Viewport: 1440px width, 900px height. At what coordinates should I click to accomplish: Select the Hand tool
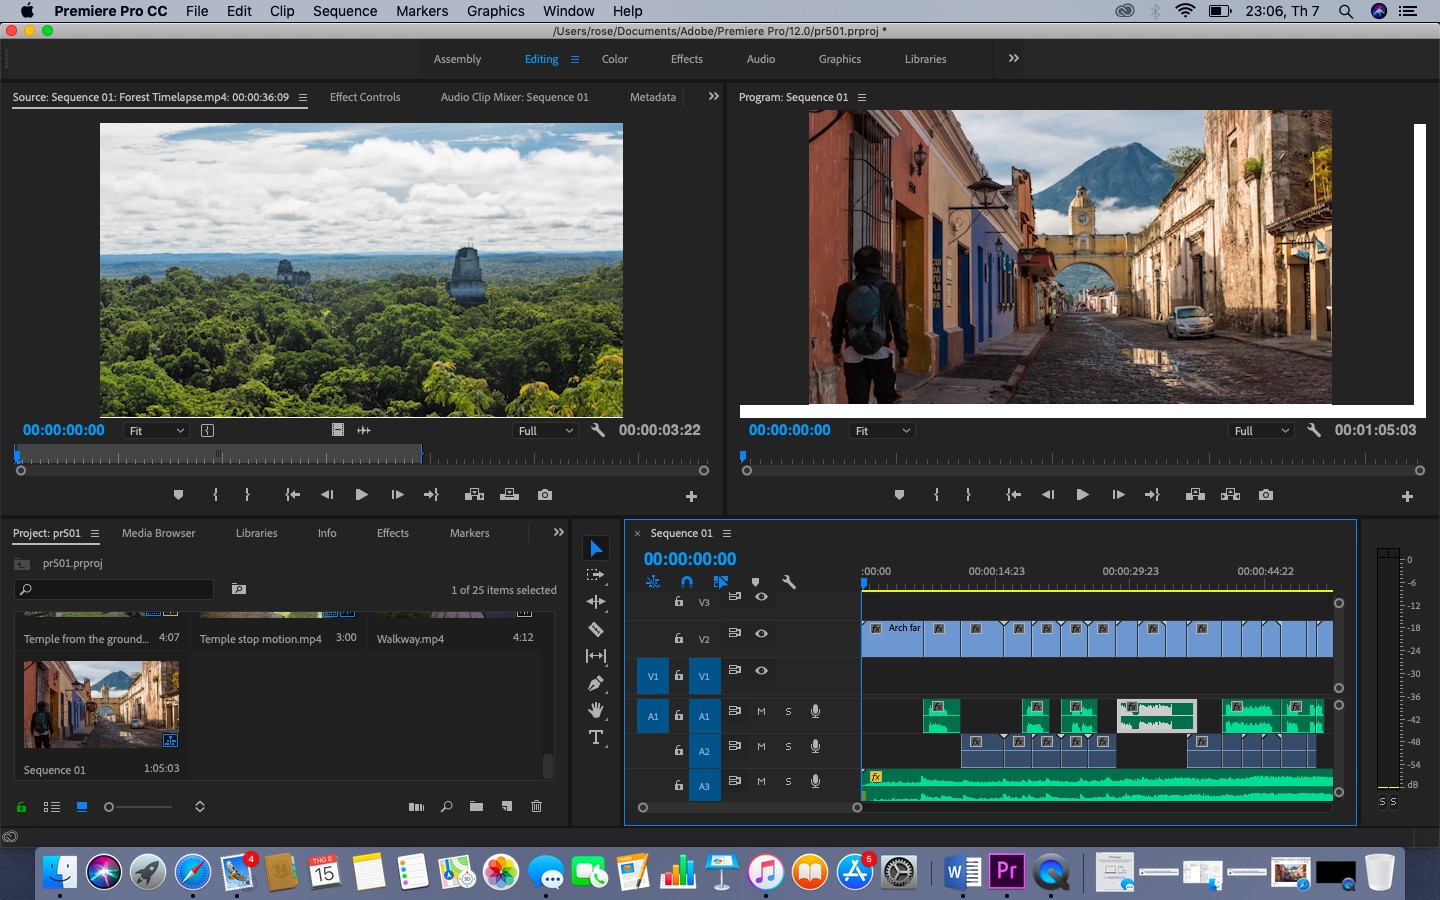tap(596, 710)
